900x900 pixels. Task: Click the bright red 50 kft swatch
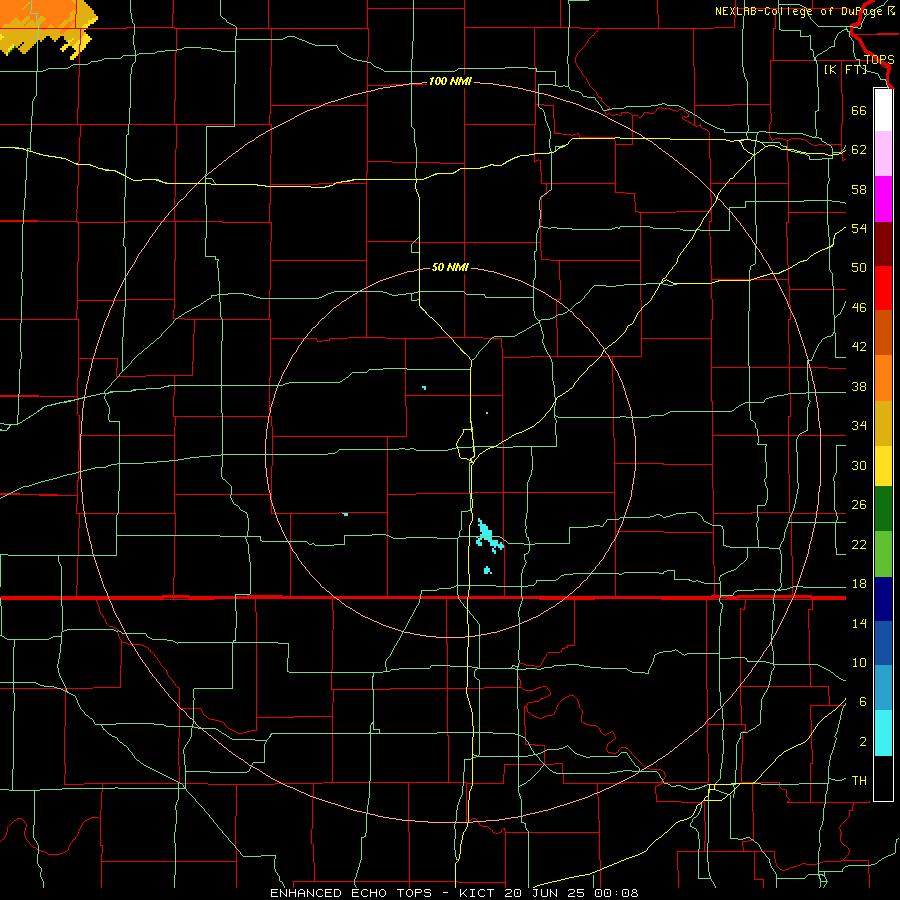[883, 288]
